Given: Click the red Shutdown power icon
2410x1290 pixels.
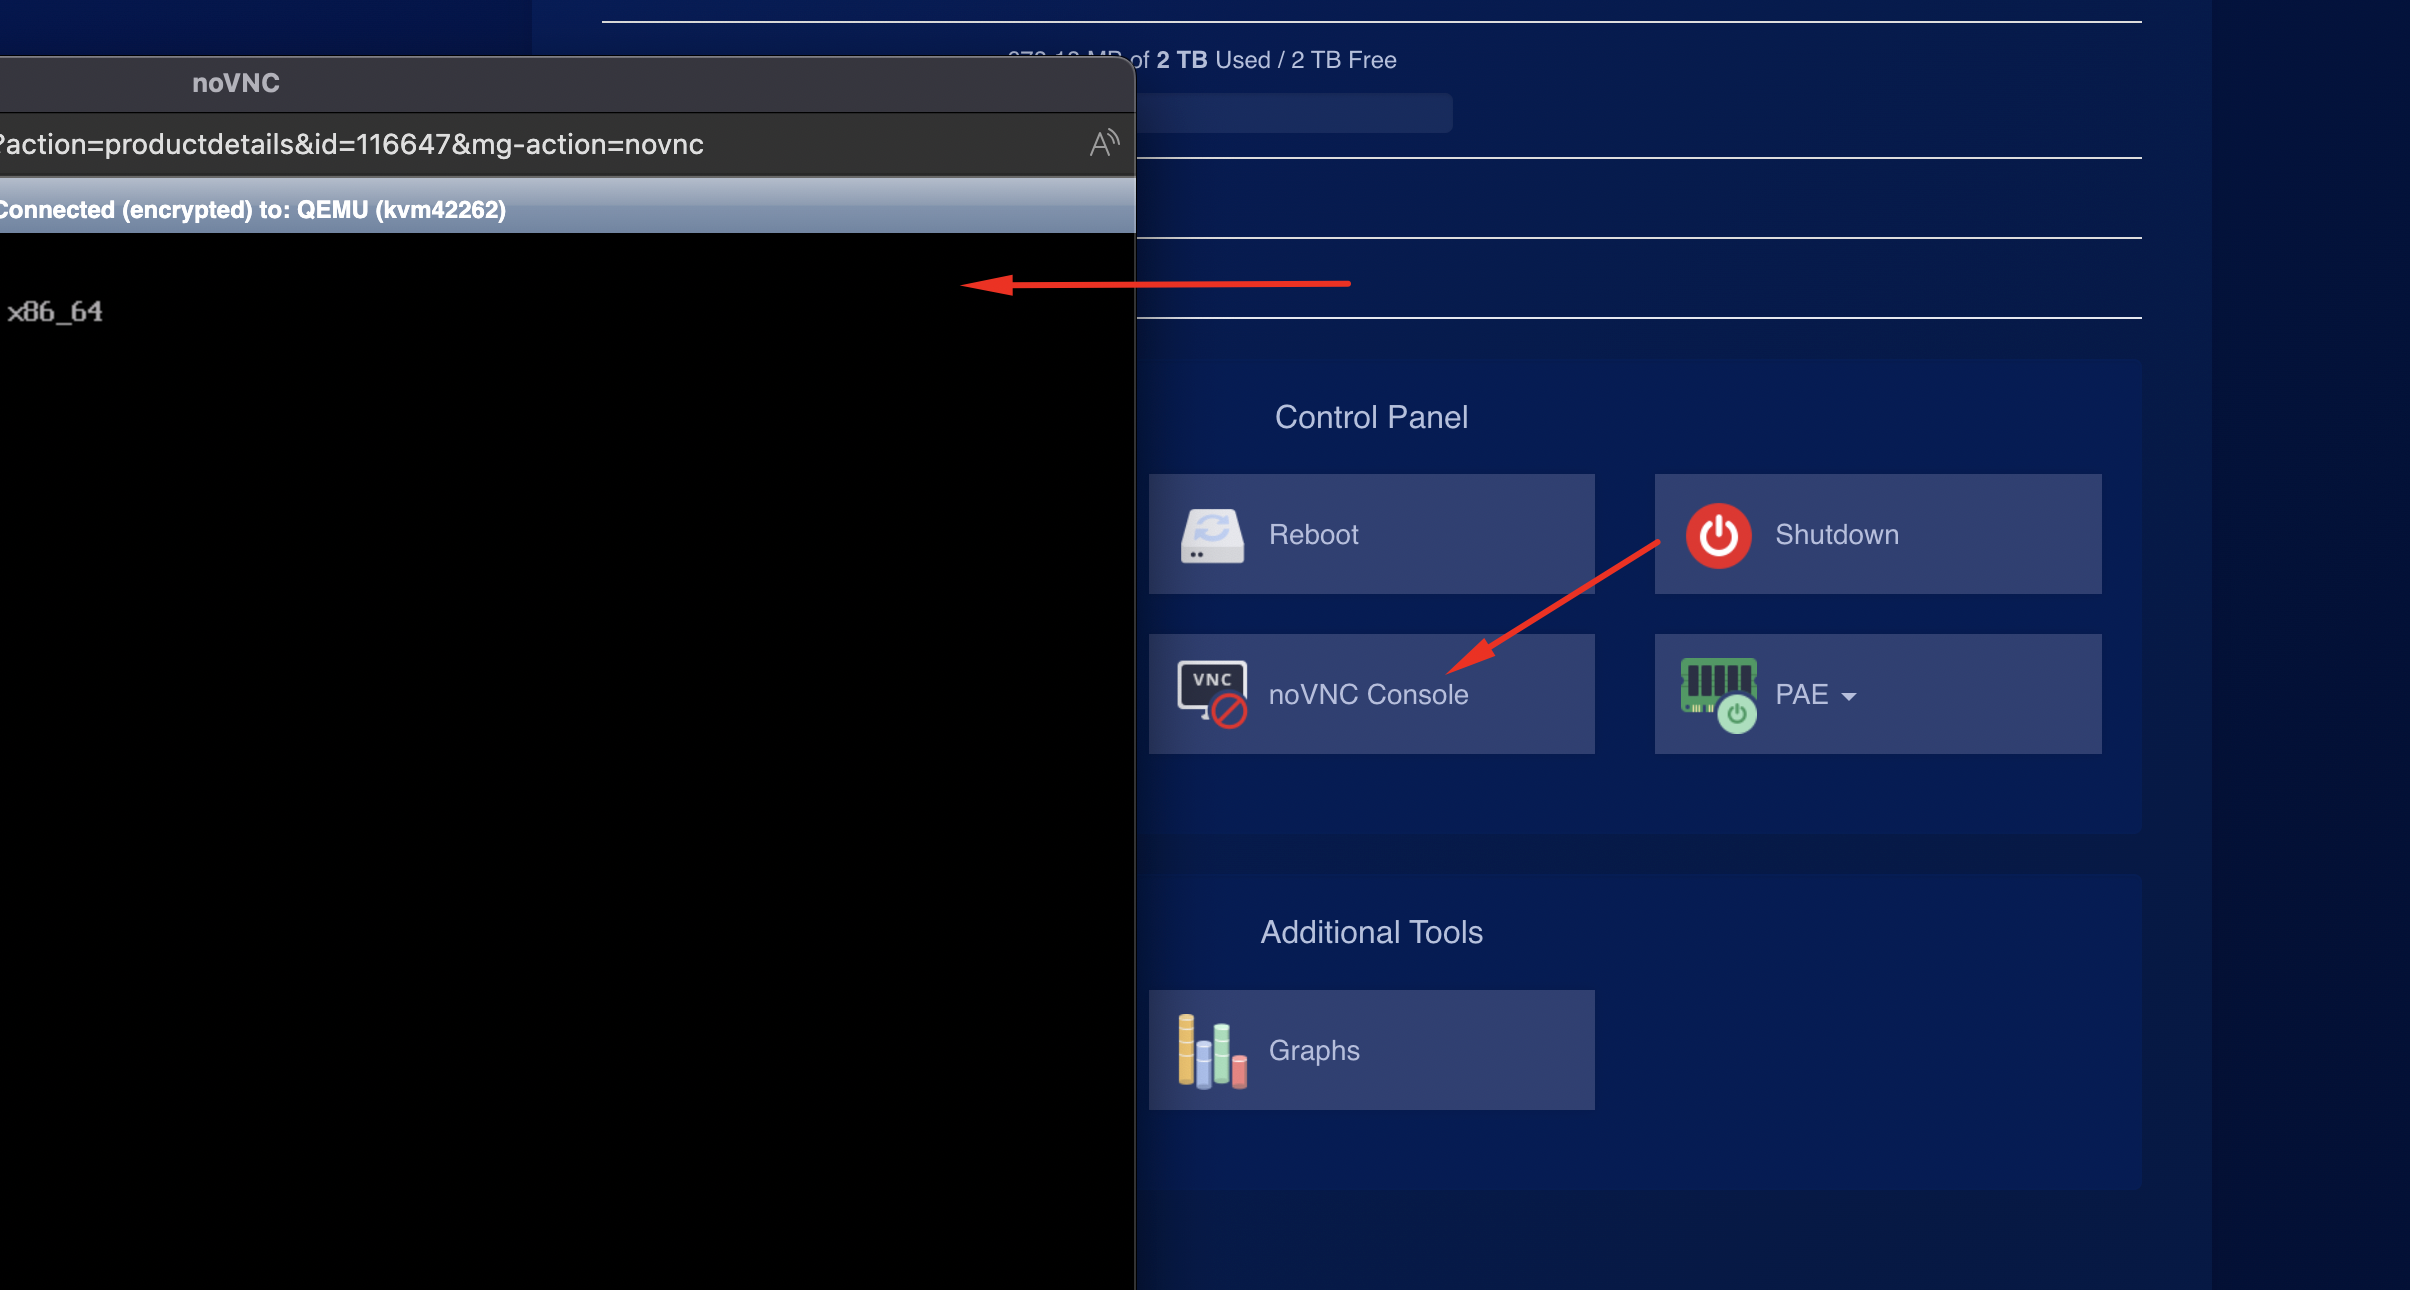Looking at the screenshot, I should coord(1718,535).
